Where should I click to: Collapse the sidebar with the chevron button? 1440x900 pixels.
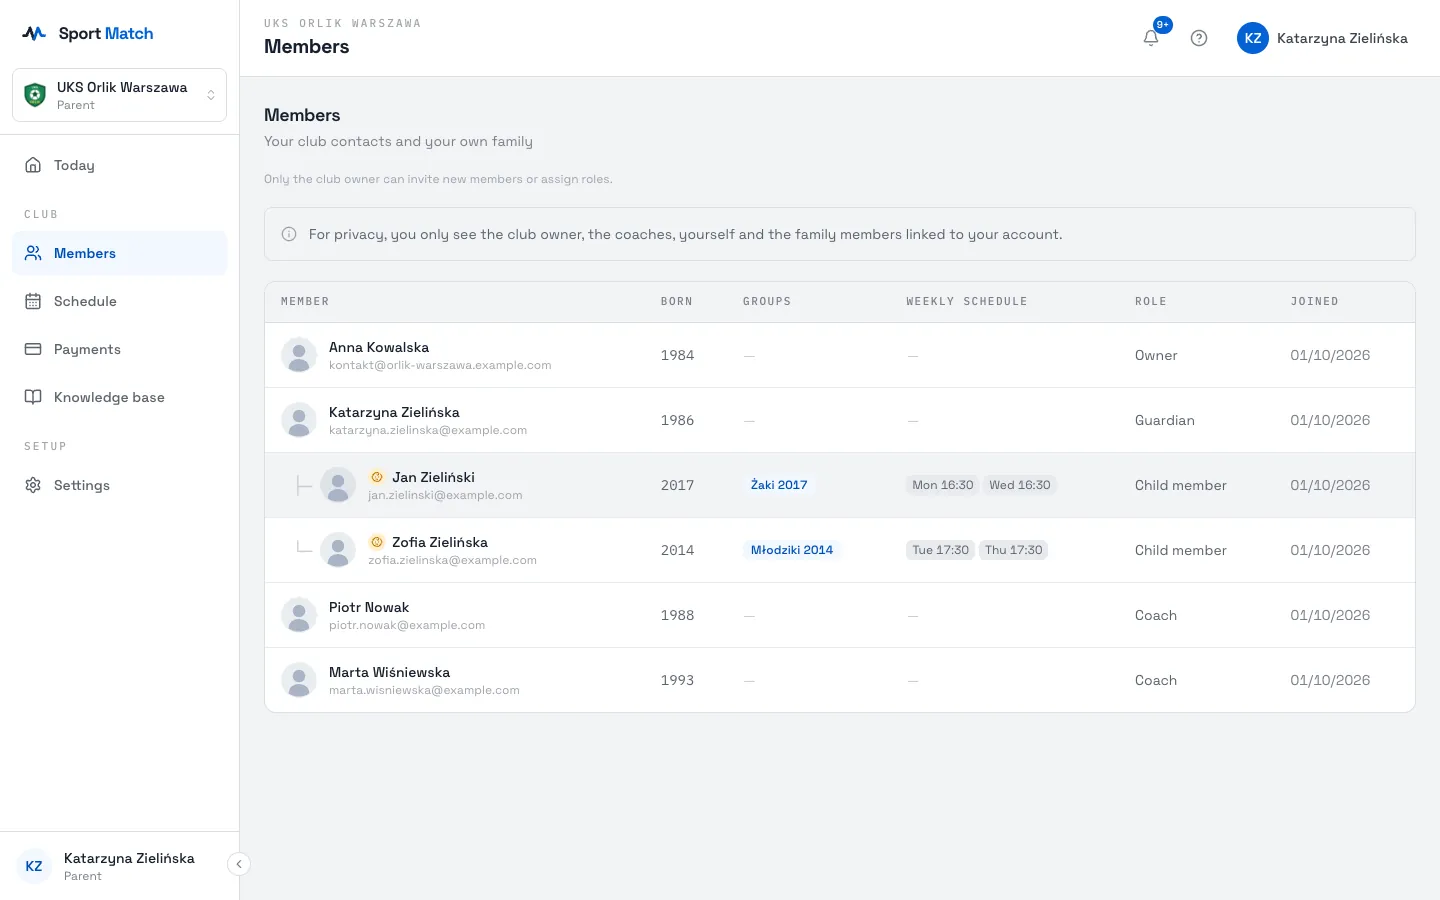pyautogui.click(x=239, y=864)
